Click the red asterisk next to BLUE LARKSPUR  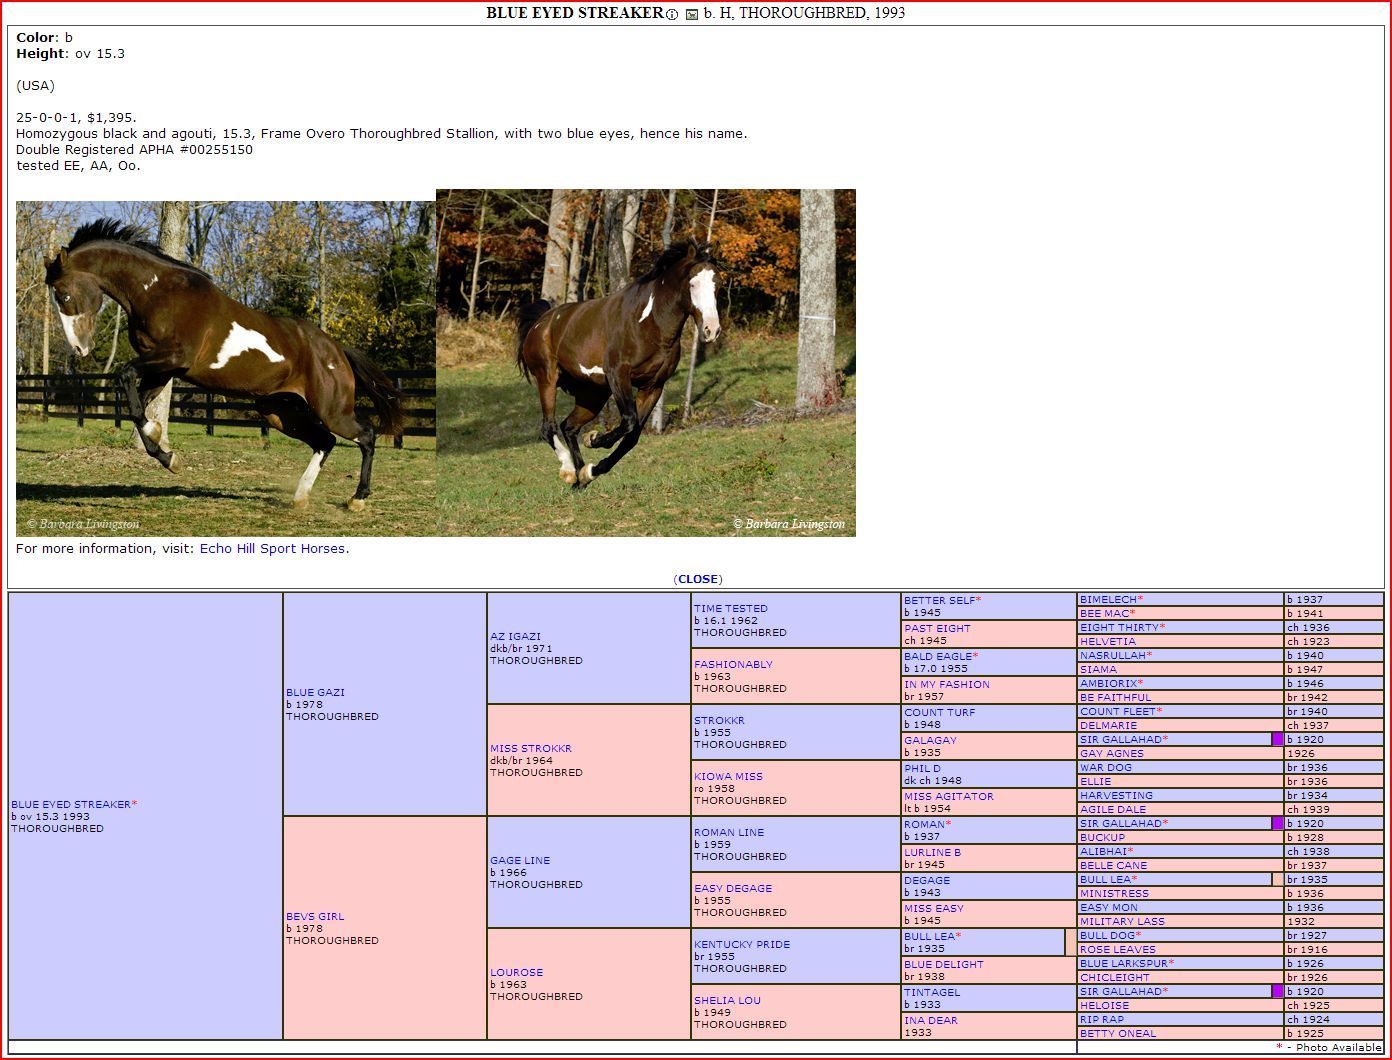pyautogui.click(x=1171, y=963)
